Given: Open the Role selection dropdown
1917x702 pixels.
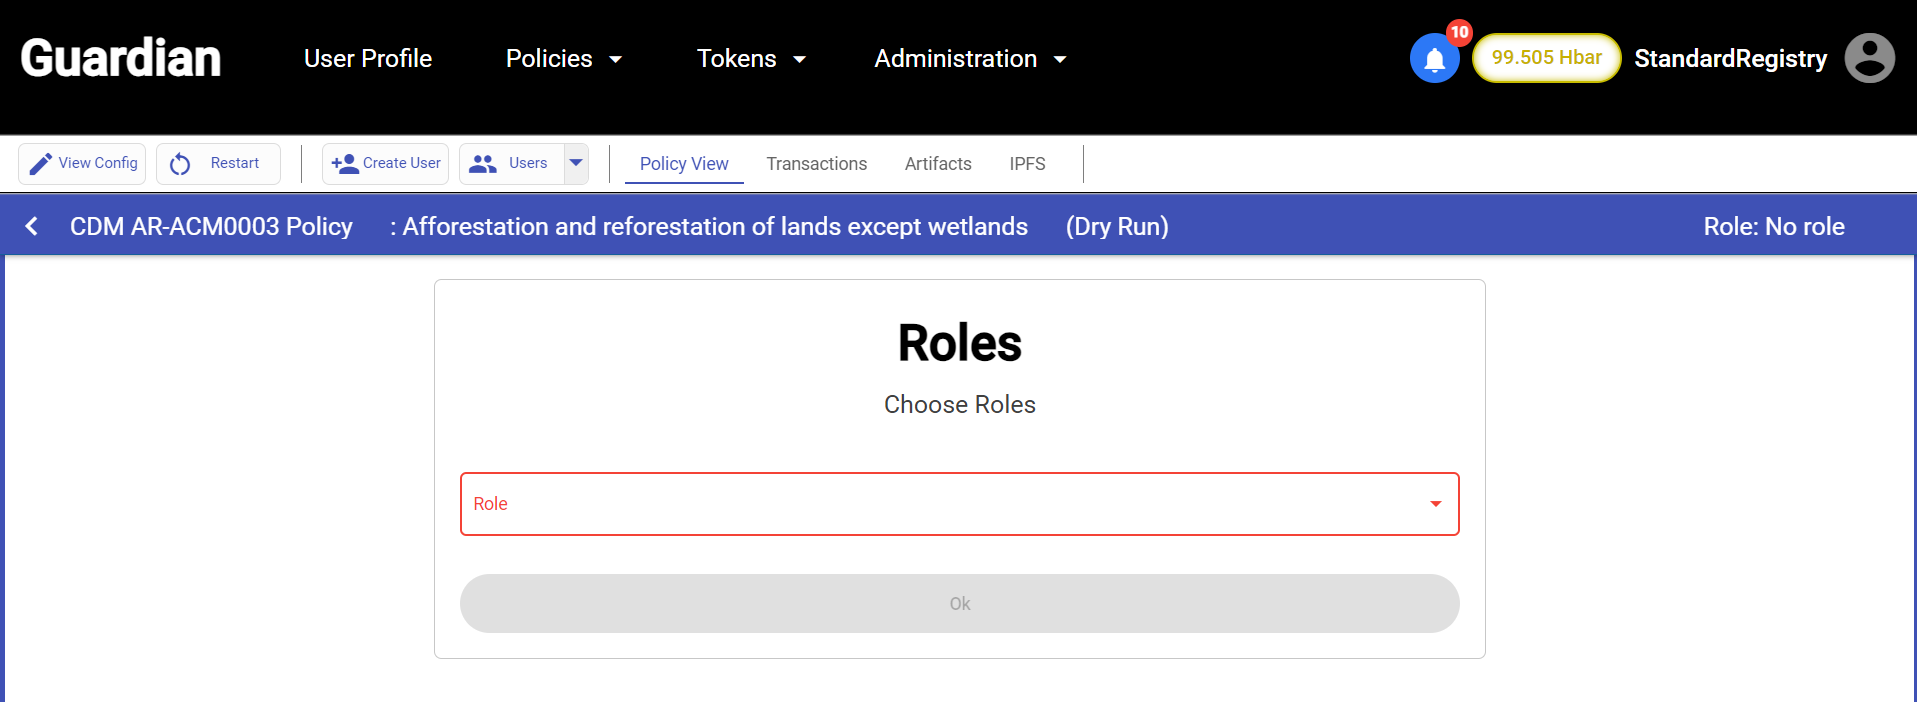Looking at the screenshot, I should pyautogui.click(x=958, y=504).
